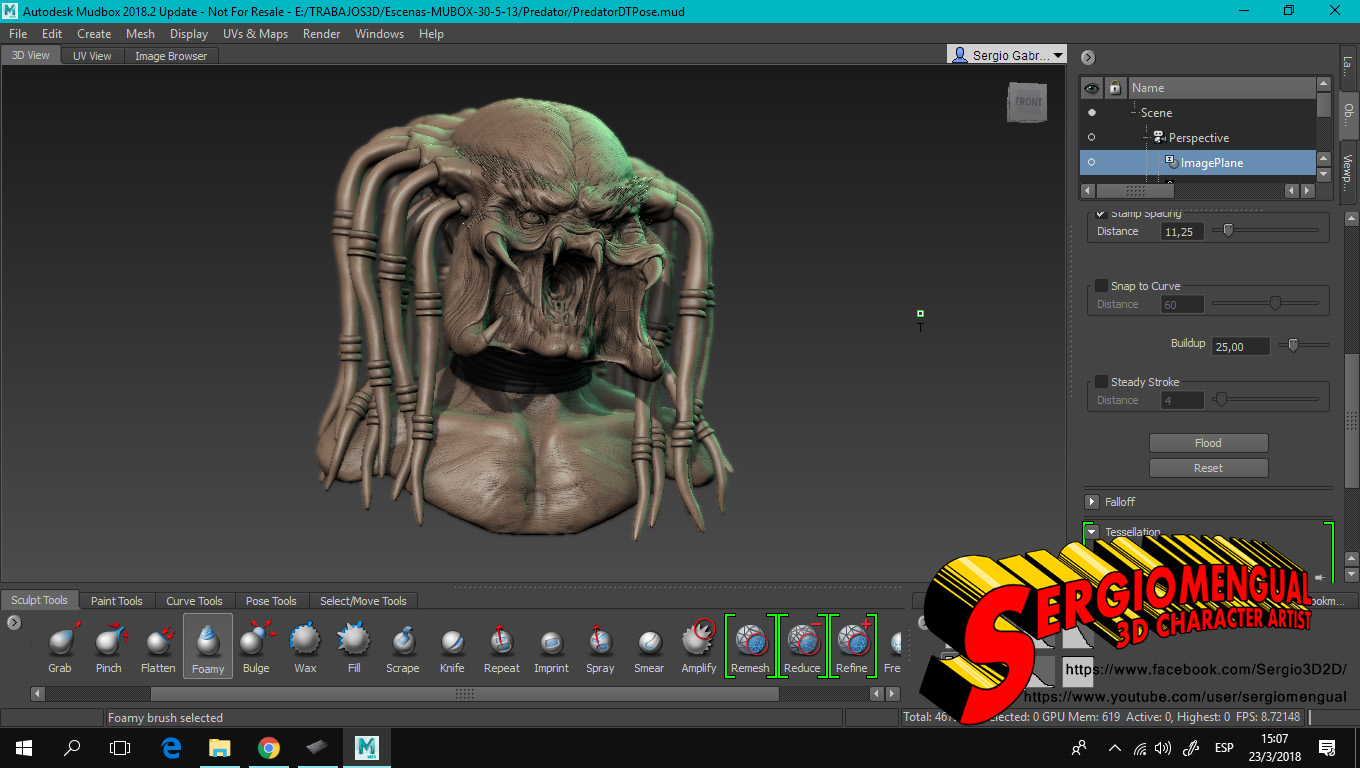1360x768 pixels.
Task: Toggle visibility of the ImagePlane node
Action: coord(1091,162)
